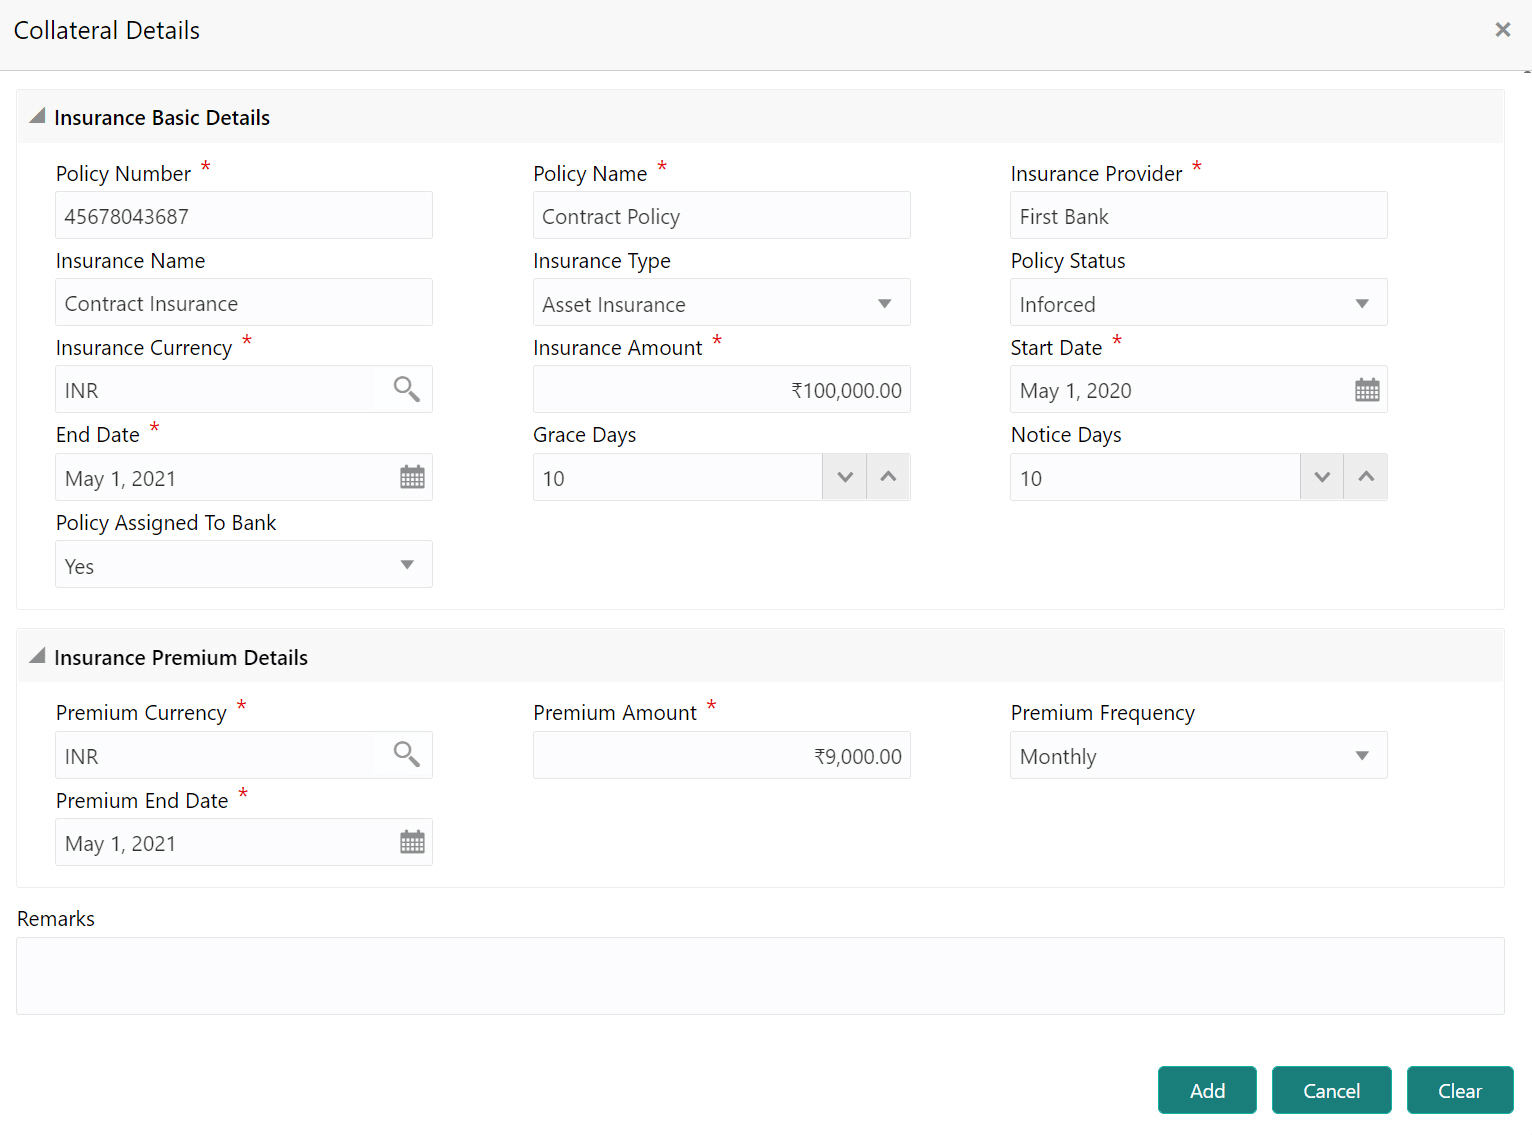Select the Policy Number field
This screenshot has width=1532, height=1135.
243,215
